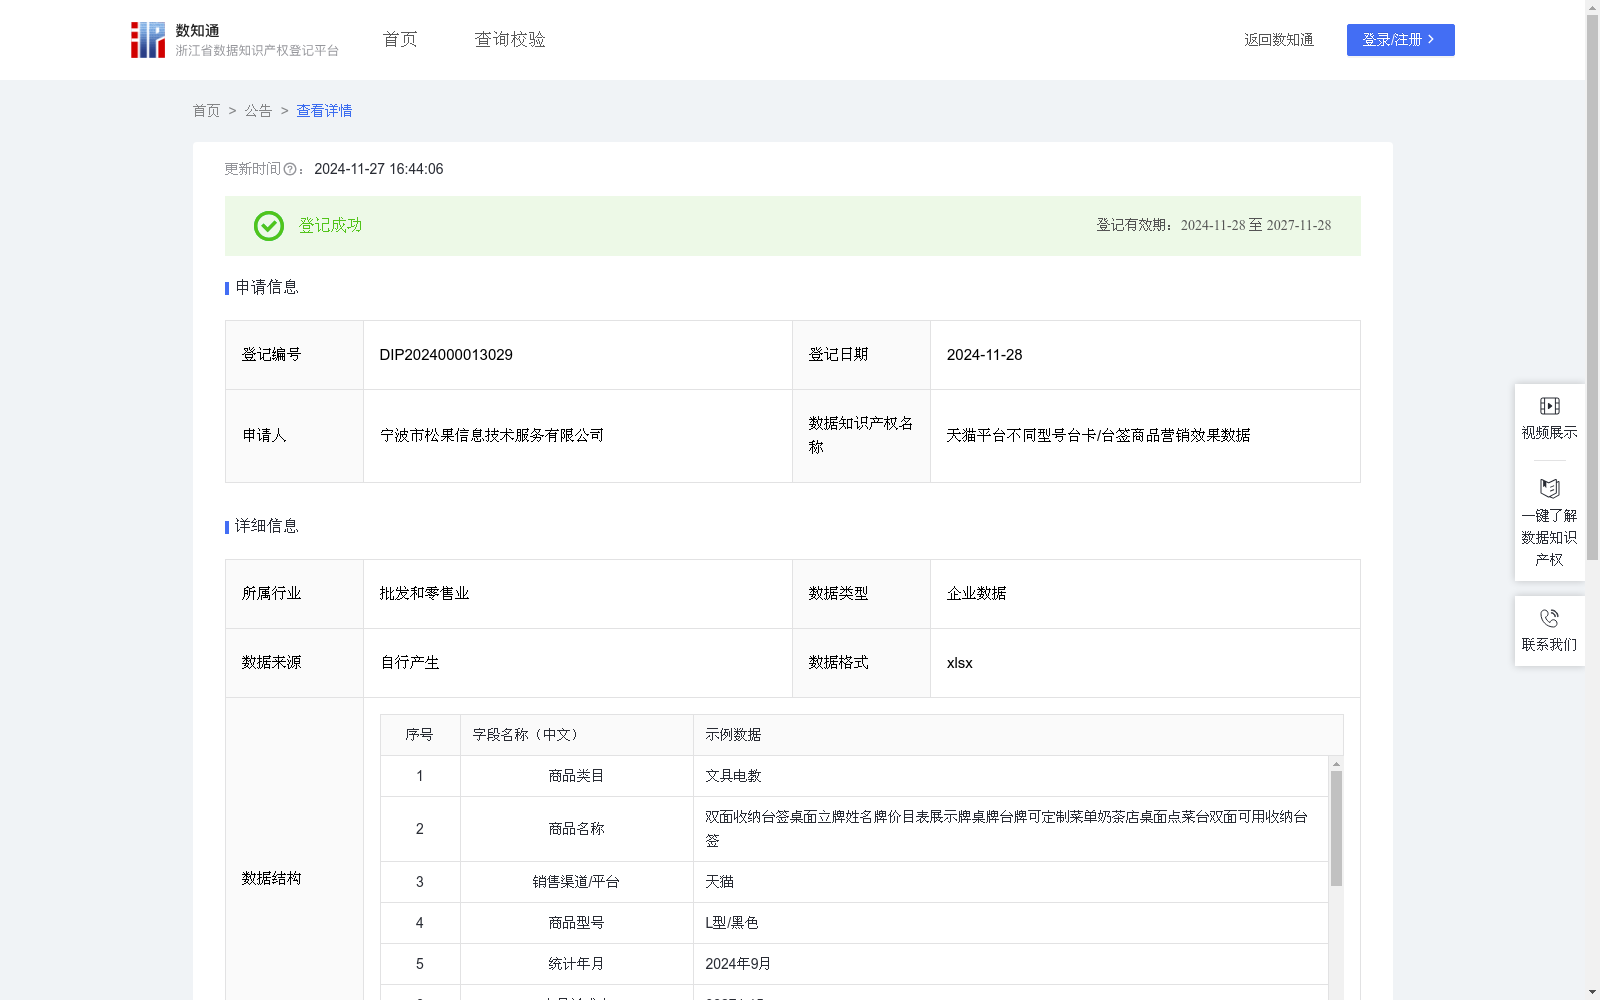The width and height of the screenshot is (1600, 1000).
Task: Click the 示例数据 column header
Action: coord(1018,735)
